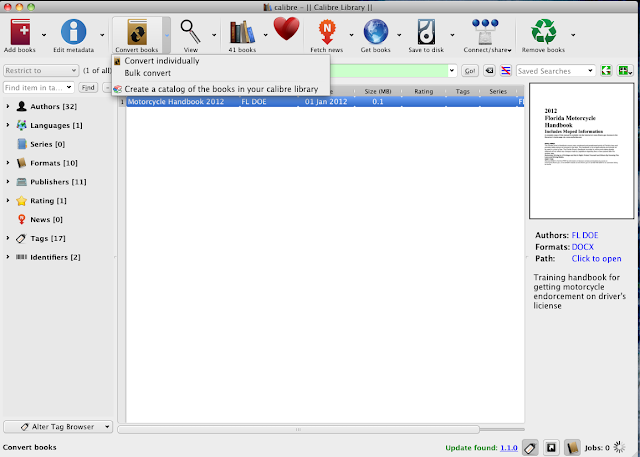
Task: Click the Go! search button
Action: coord(470,71)
